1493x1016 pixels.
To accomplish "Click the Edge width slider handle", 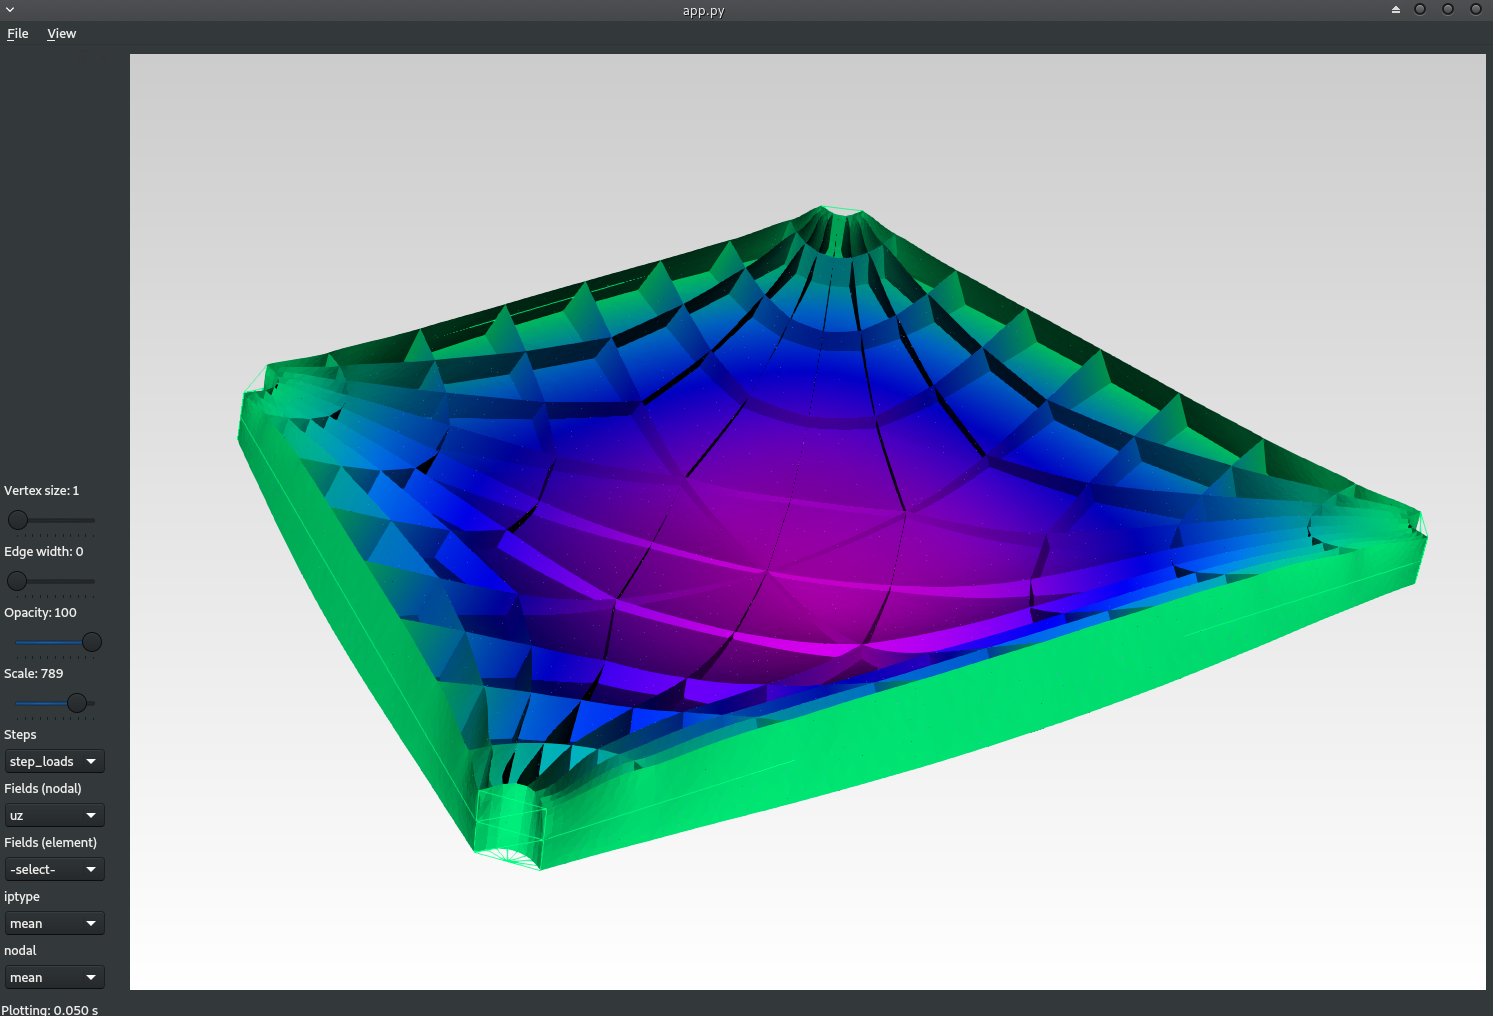I will point(17,581).
